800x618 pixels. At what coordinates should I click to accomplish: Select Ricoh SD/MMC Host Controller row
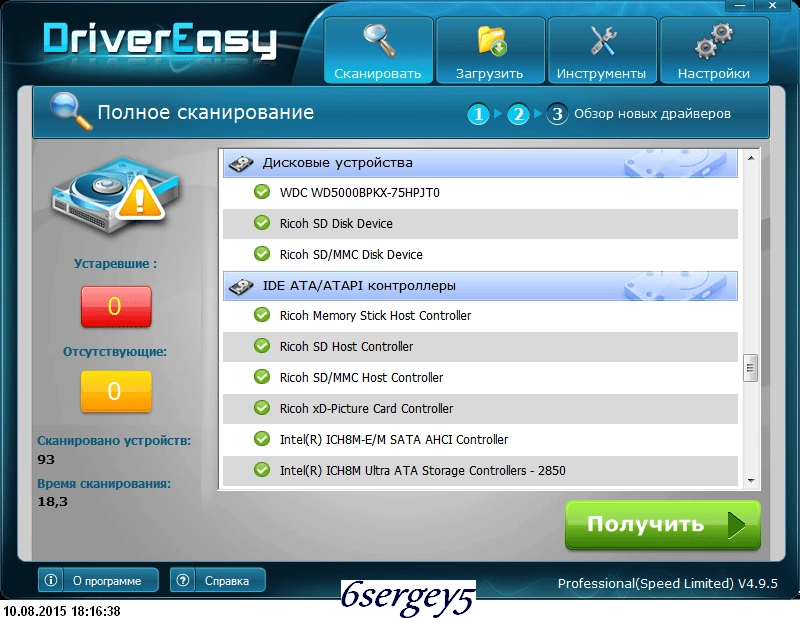tap(480, 378)
